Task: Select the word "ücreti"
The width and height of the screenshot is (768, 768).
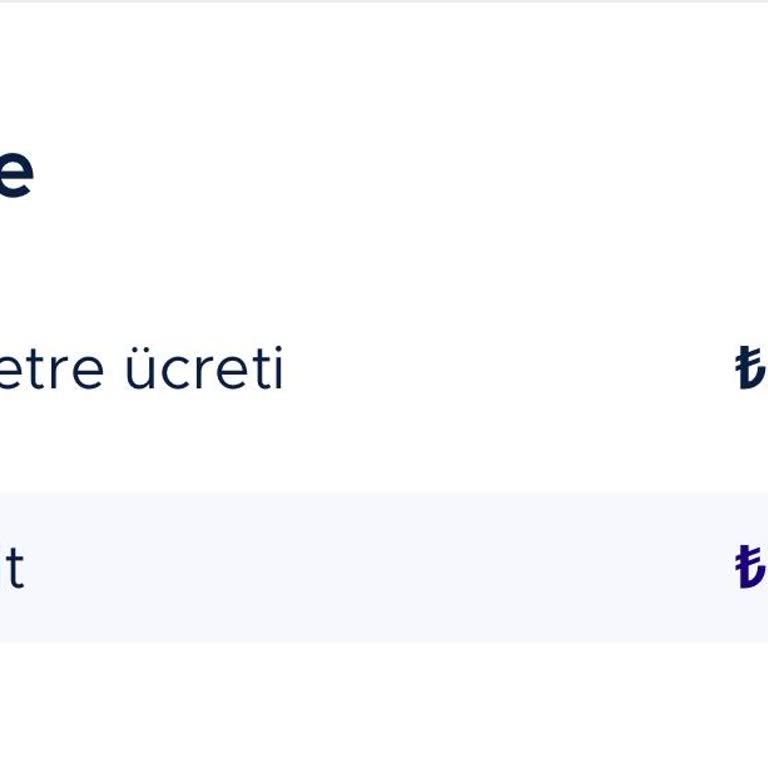Action: pos(205,369)
